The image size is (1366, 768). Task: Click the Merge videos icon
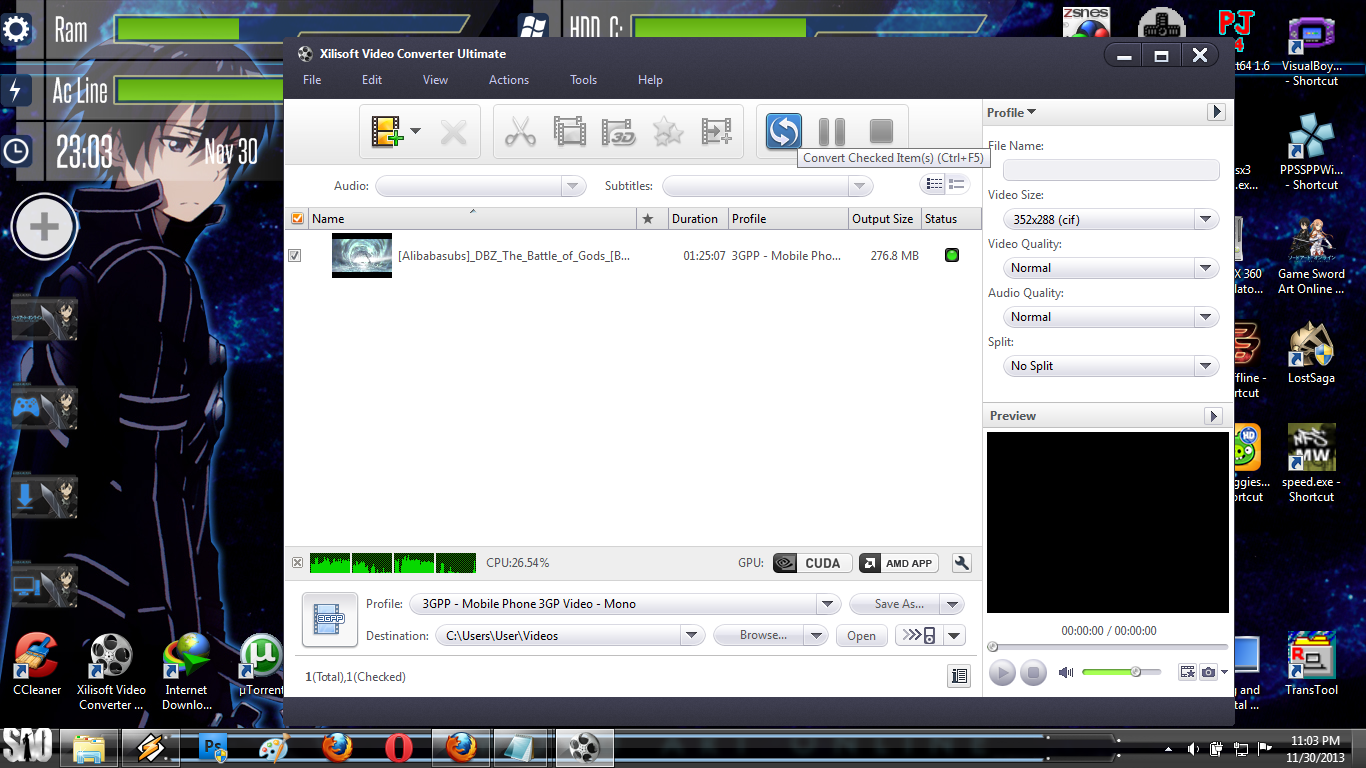point(716,131)
